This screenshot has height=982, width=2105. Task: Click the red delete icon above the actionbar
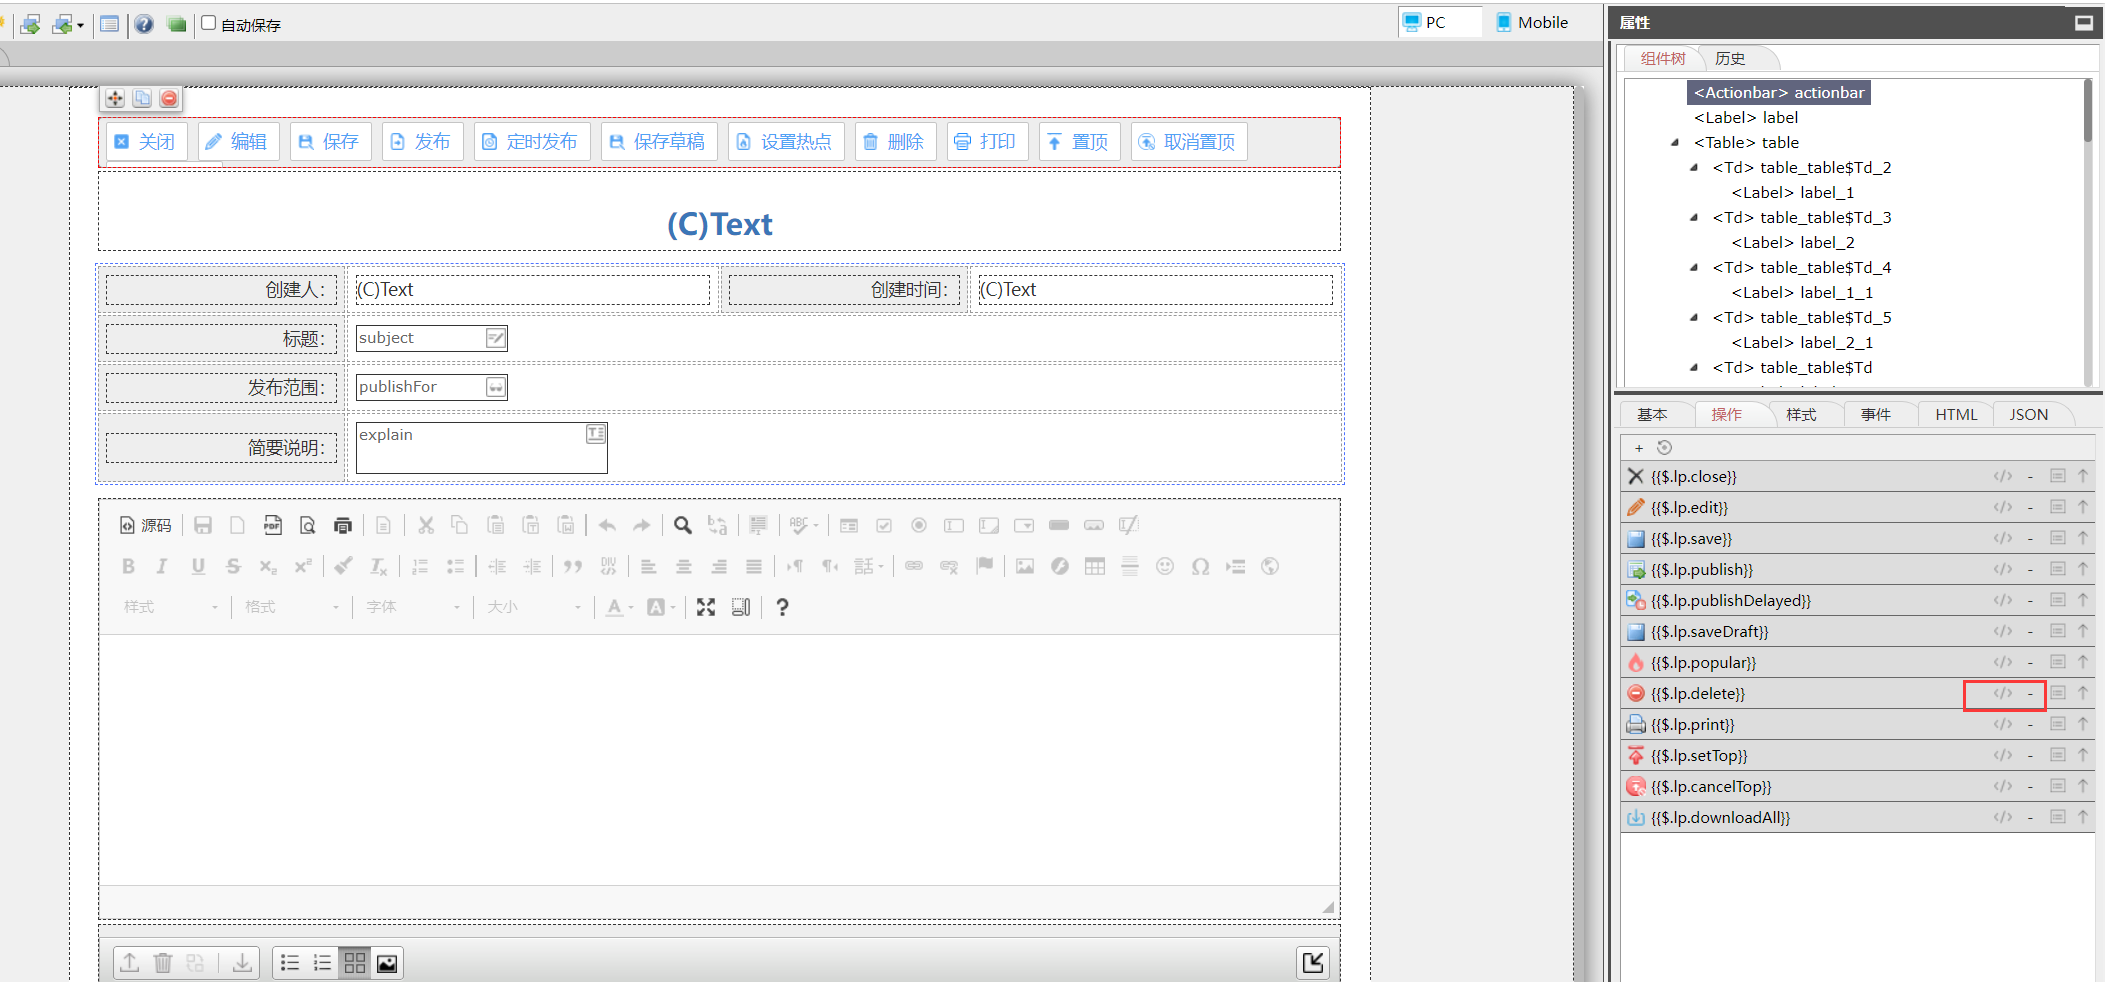tap(169, 98)
